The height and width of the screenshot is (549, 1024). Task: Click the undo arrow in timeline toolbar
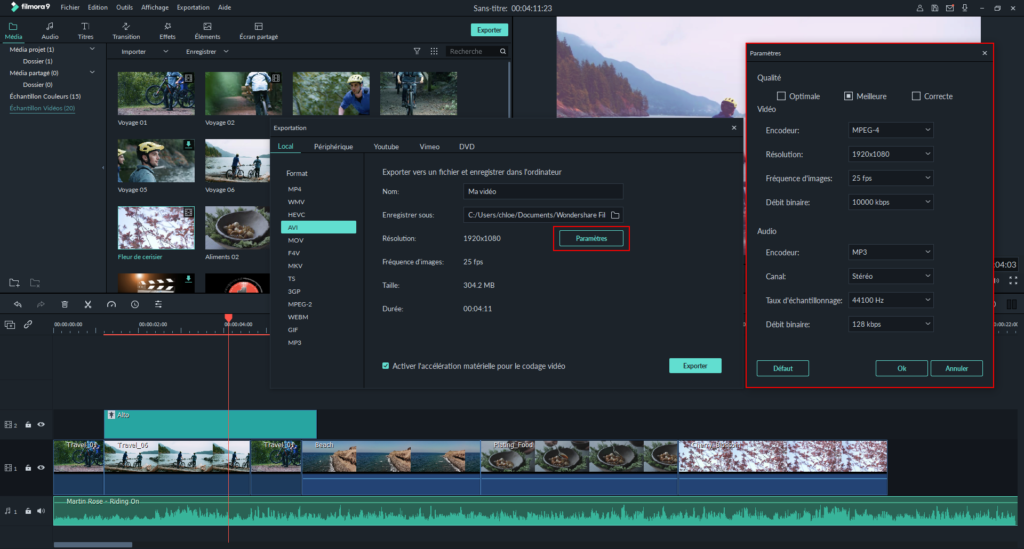pyautogui.click(x=18, y=304)
